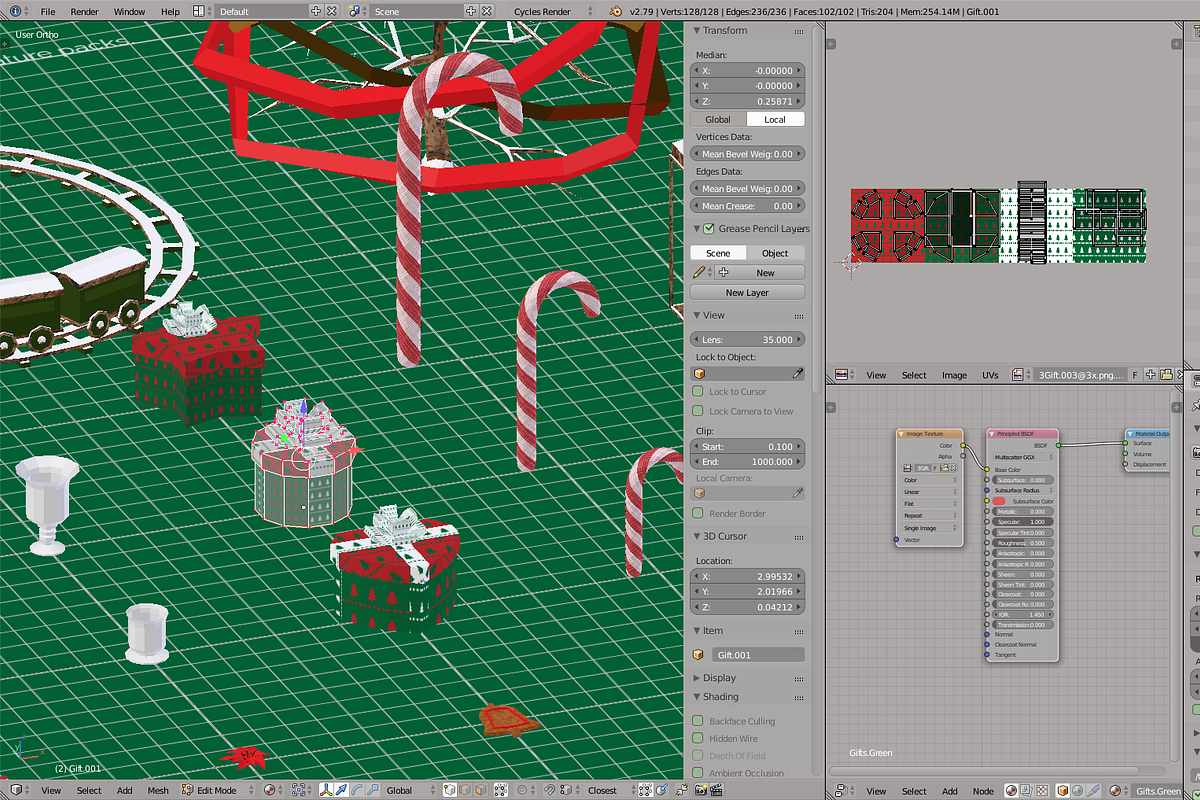
Task: Select the rotate manipulator icon
Action: tap(356, 790)
